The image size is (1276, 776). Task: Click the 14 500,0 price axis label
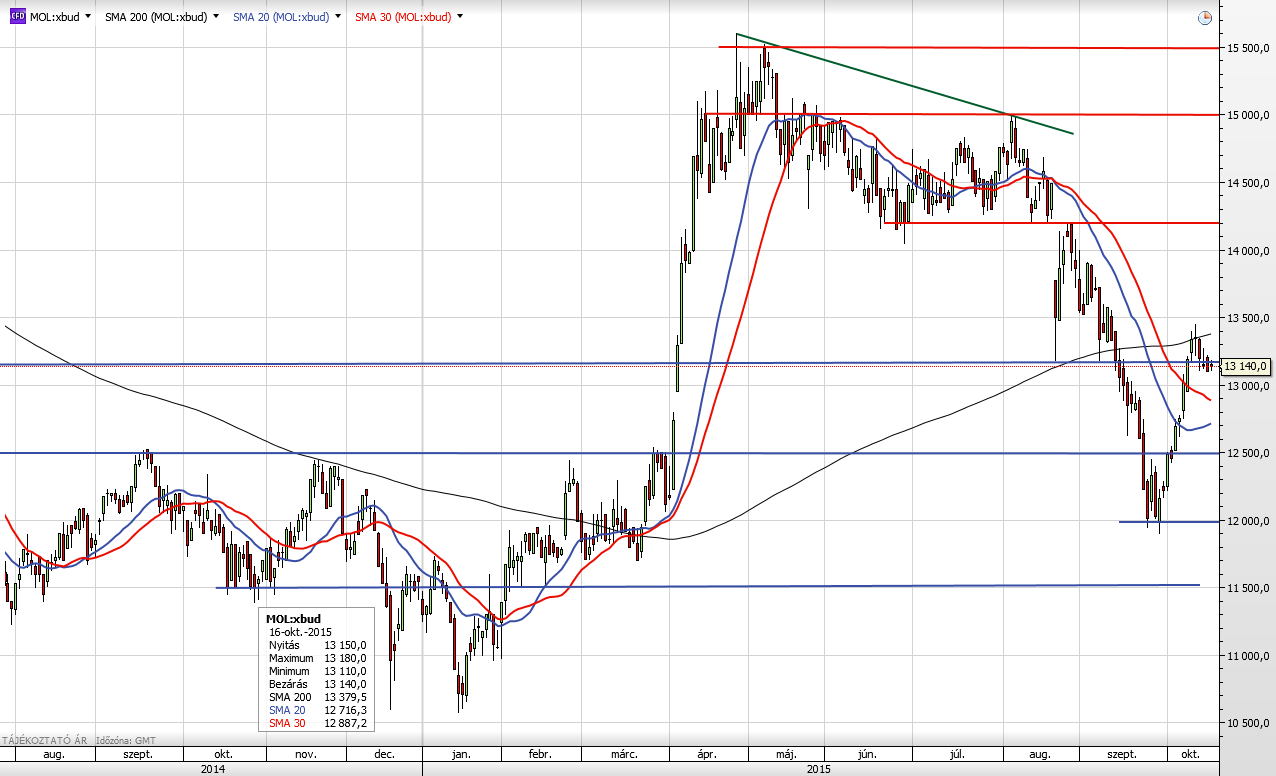1247,183
